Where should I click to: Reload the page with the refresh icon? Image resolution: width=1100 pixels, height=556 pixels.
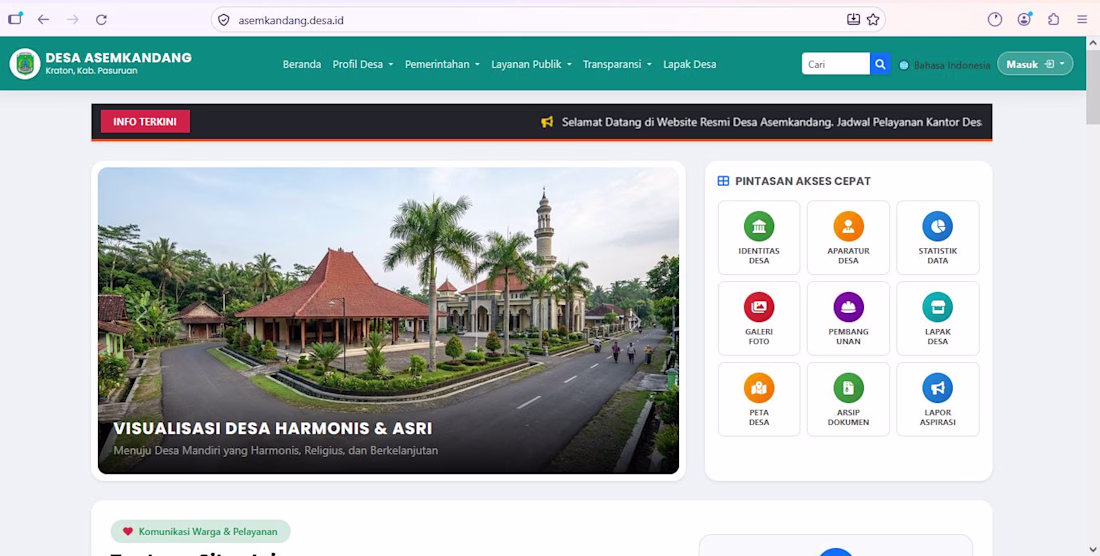(x=101, y=20)
